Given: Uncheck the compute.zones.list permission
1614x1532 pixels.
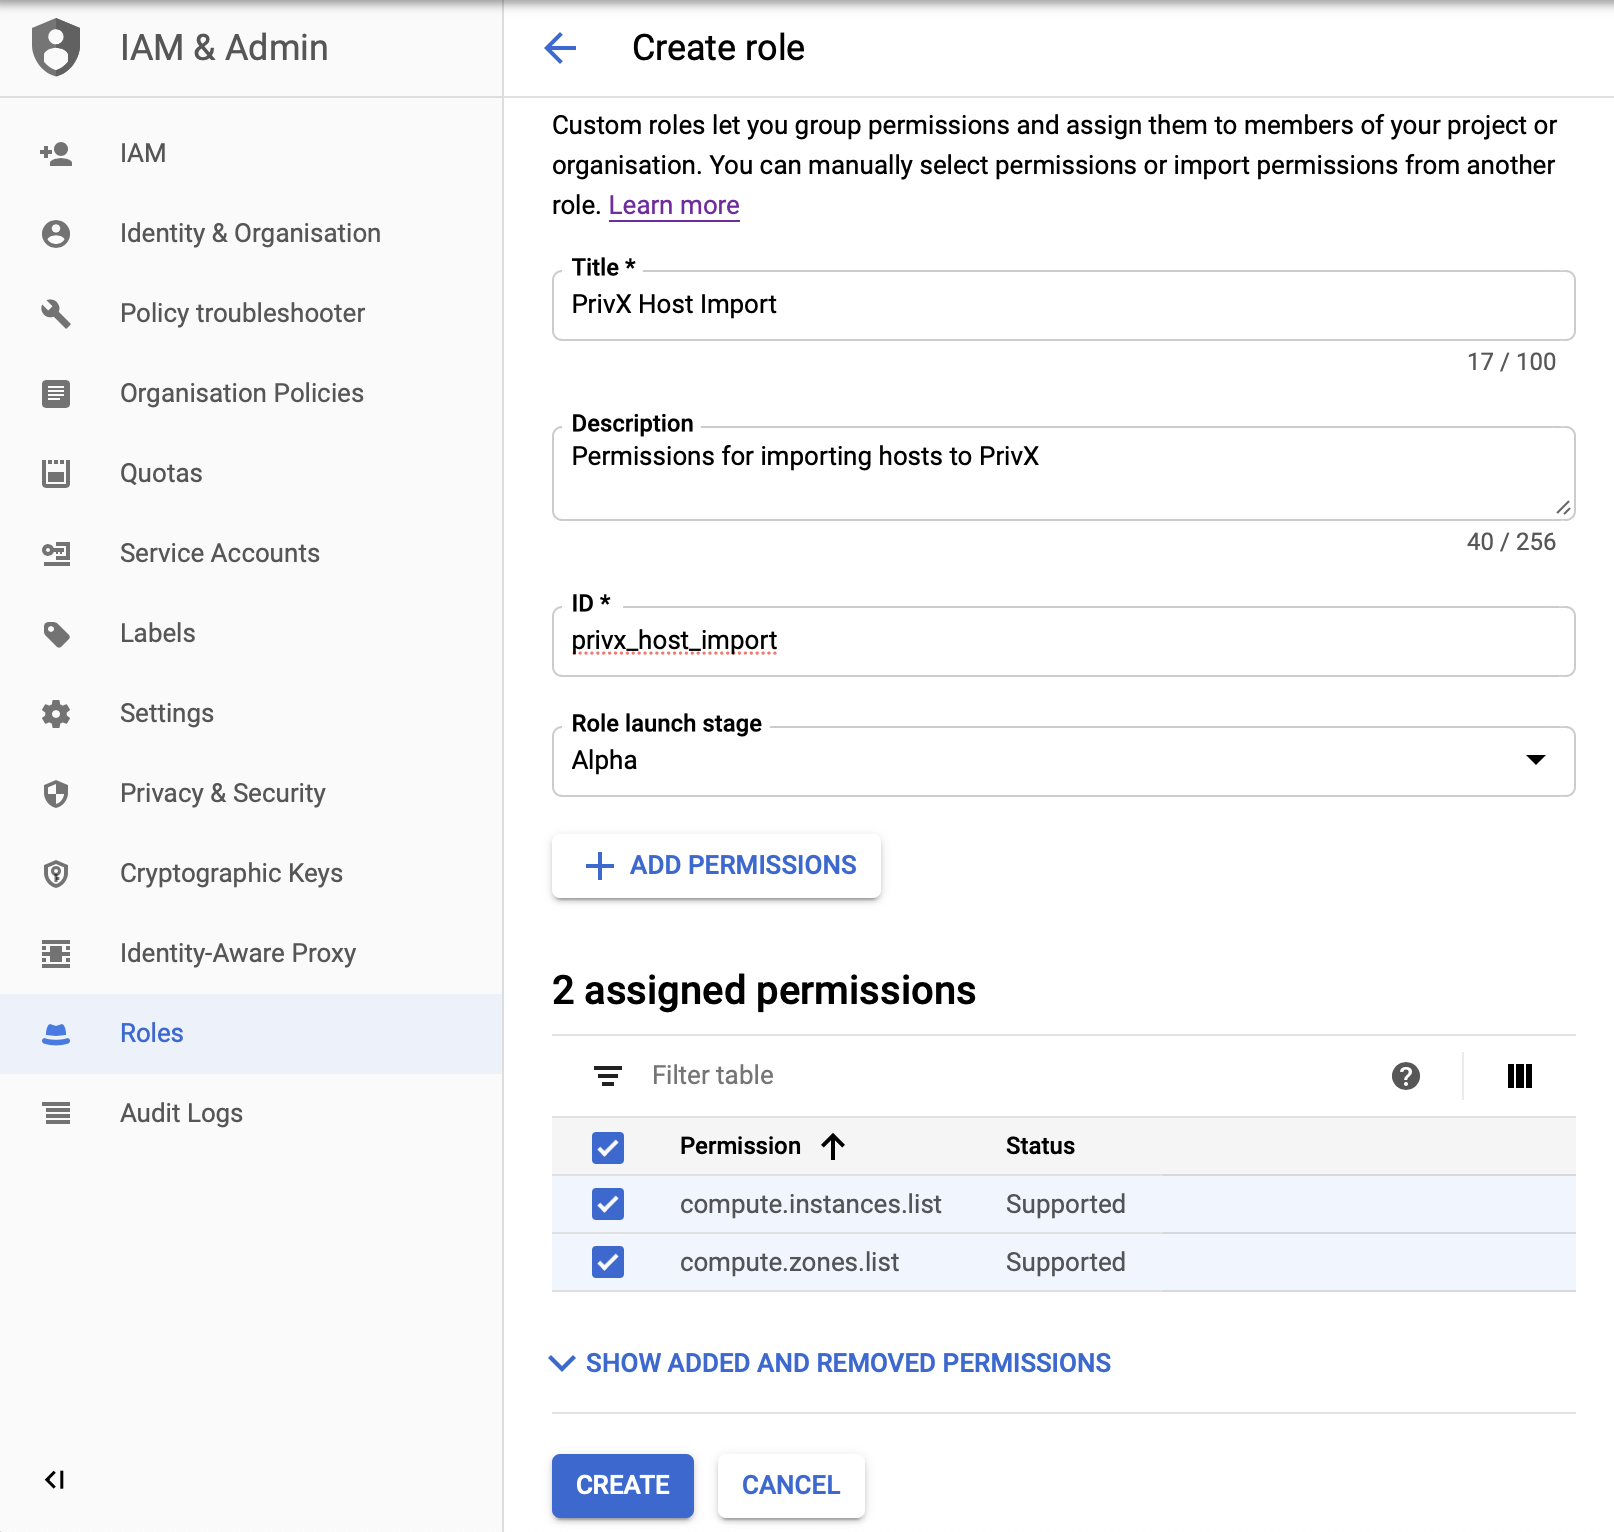Looking at the screenshot, I should [x=608, y=1262].
